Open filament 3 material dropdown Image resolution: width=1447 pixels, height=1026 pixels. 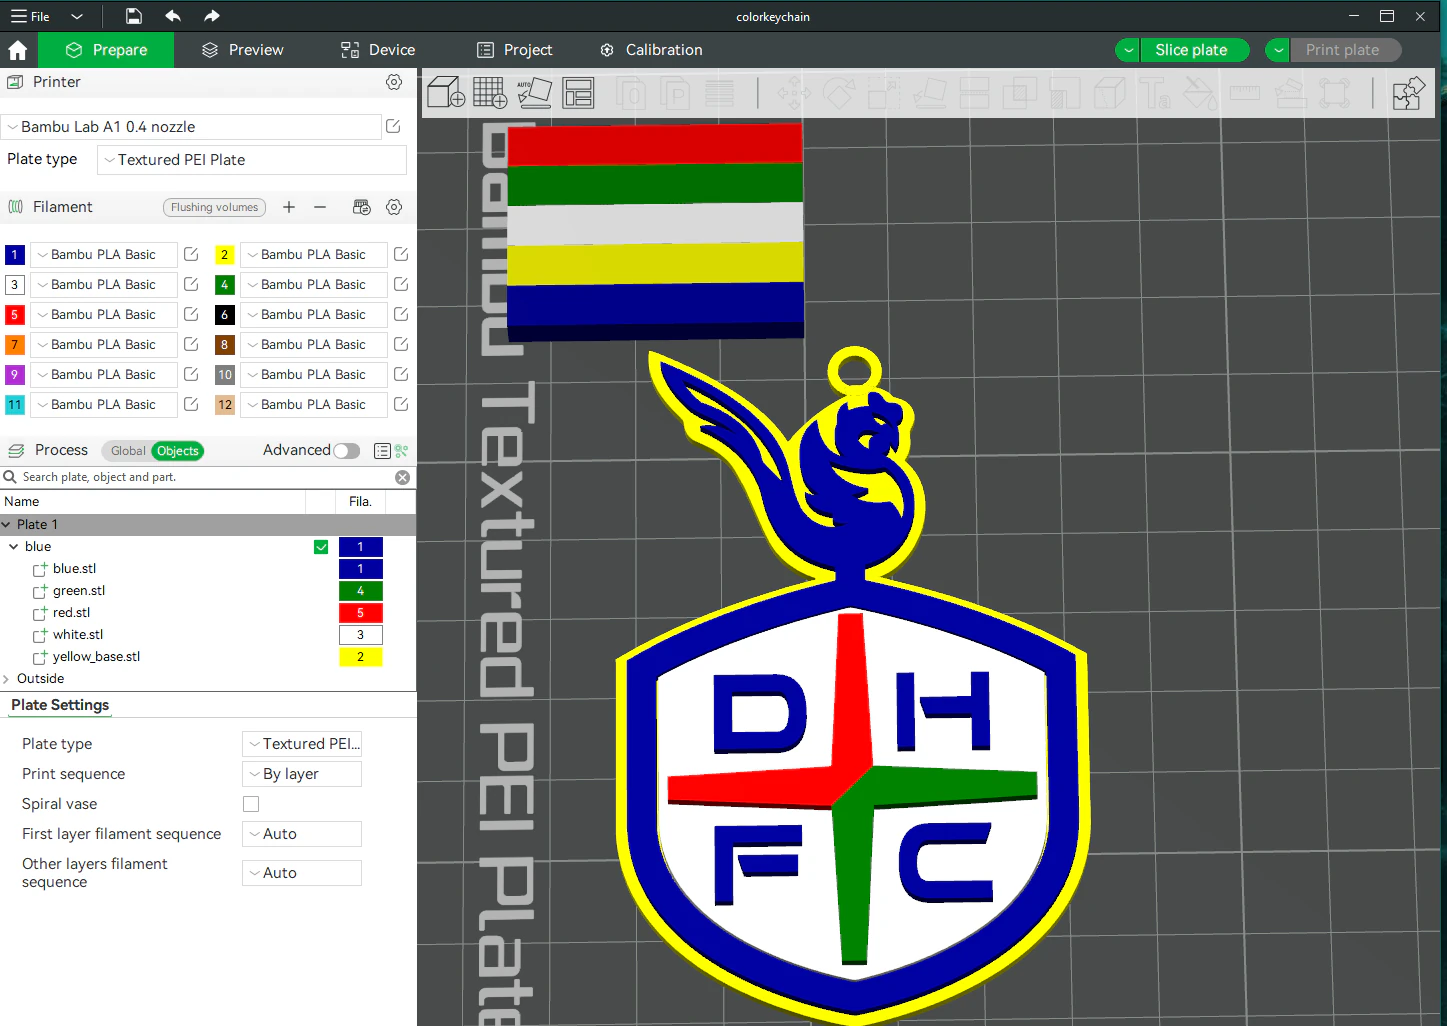tap(104, 284)
